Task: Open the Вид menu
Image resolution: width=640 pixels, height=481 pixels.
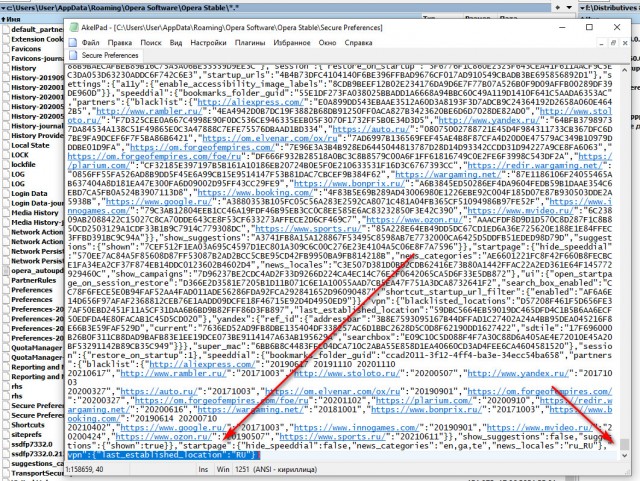Action: pos(176,42)
